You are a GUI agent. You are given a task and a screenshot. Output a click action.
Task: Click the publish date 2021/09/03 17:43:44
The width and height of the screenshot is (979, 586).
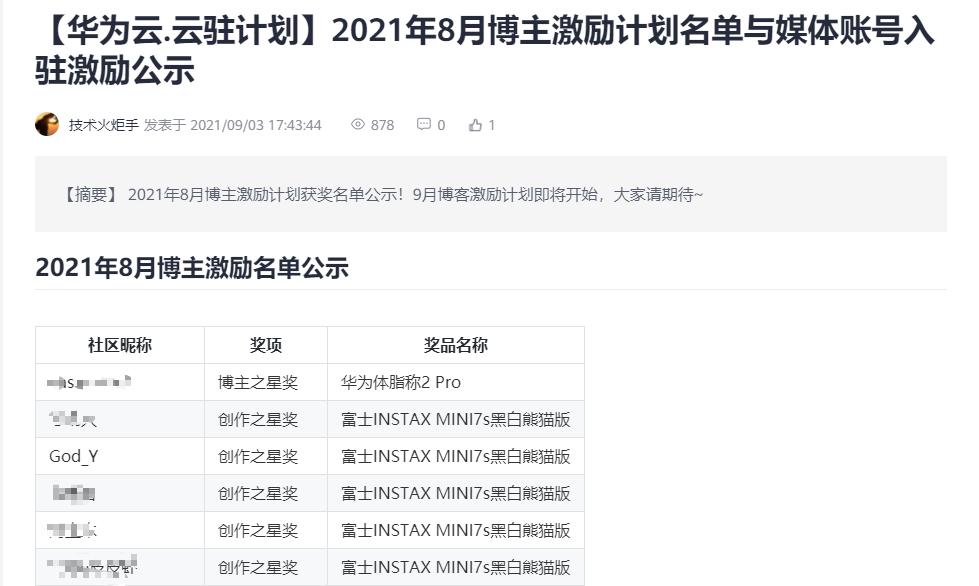(255, 125)
